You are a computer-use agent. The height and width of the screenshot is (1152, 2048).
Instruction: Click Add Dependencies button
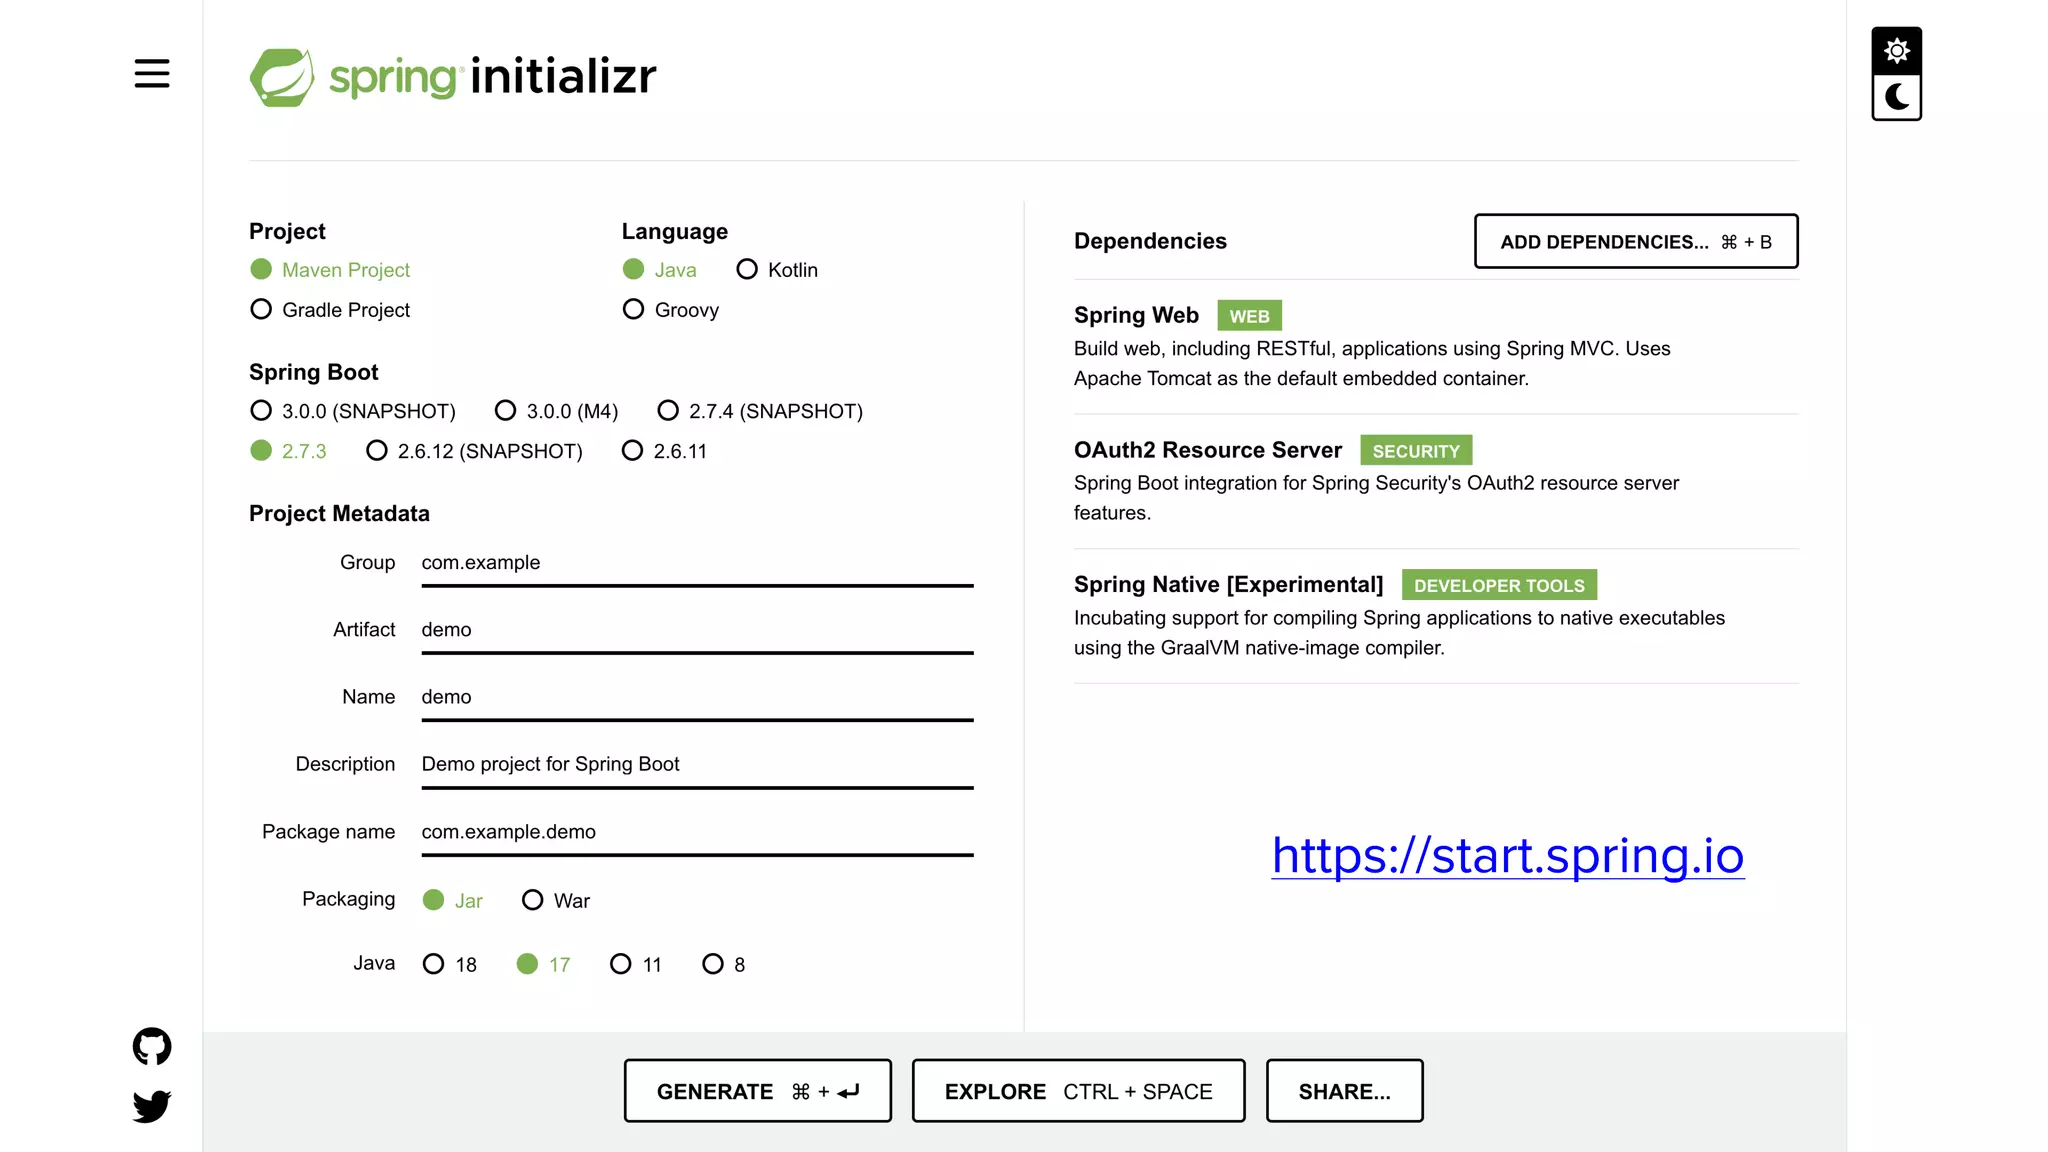click(1635, 241)
